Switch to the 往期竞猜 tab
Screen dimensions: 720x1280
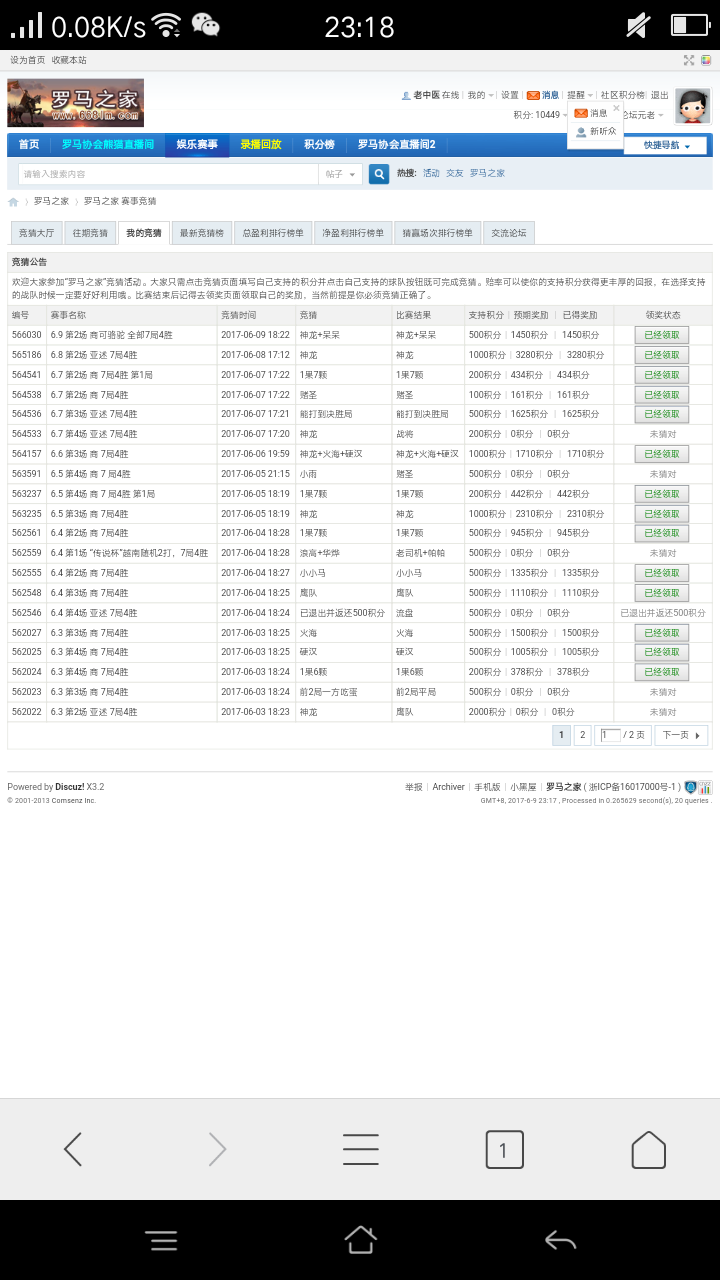coord(90,233)
